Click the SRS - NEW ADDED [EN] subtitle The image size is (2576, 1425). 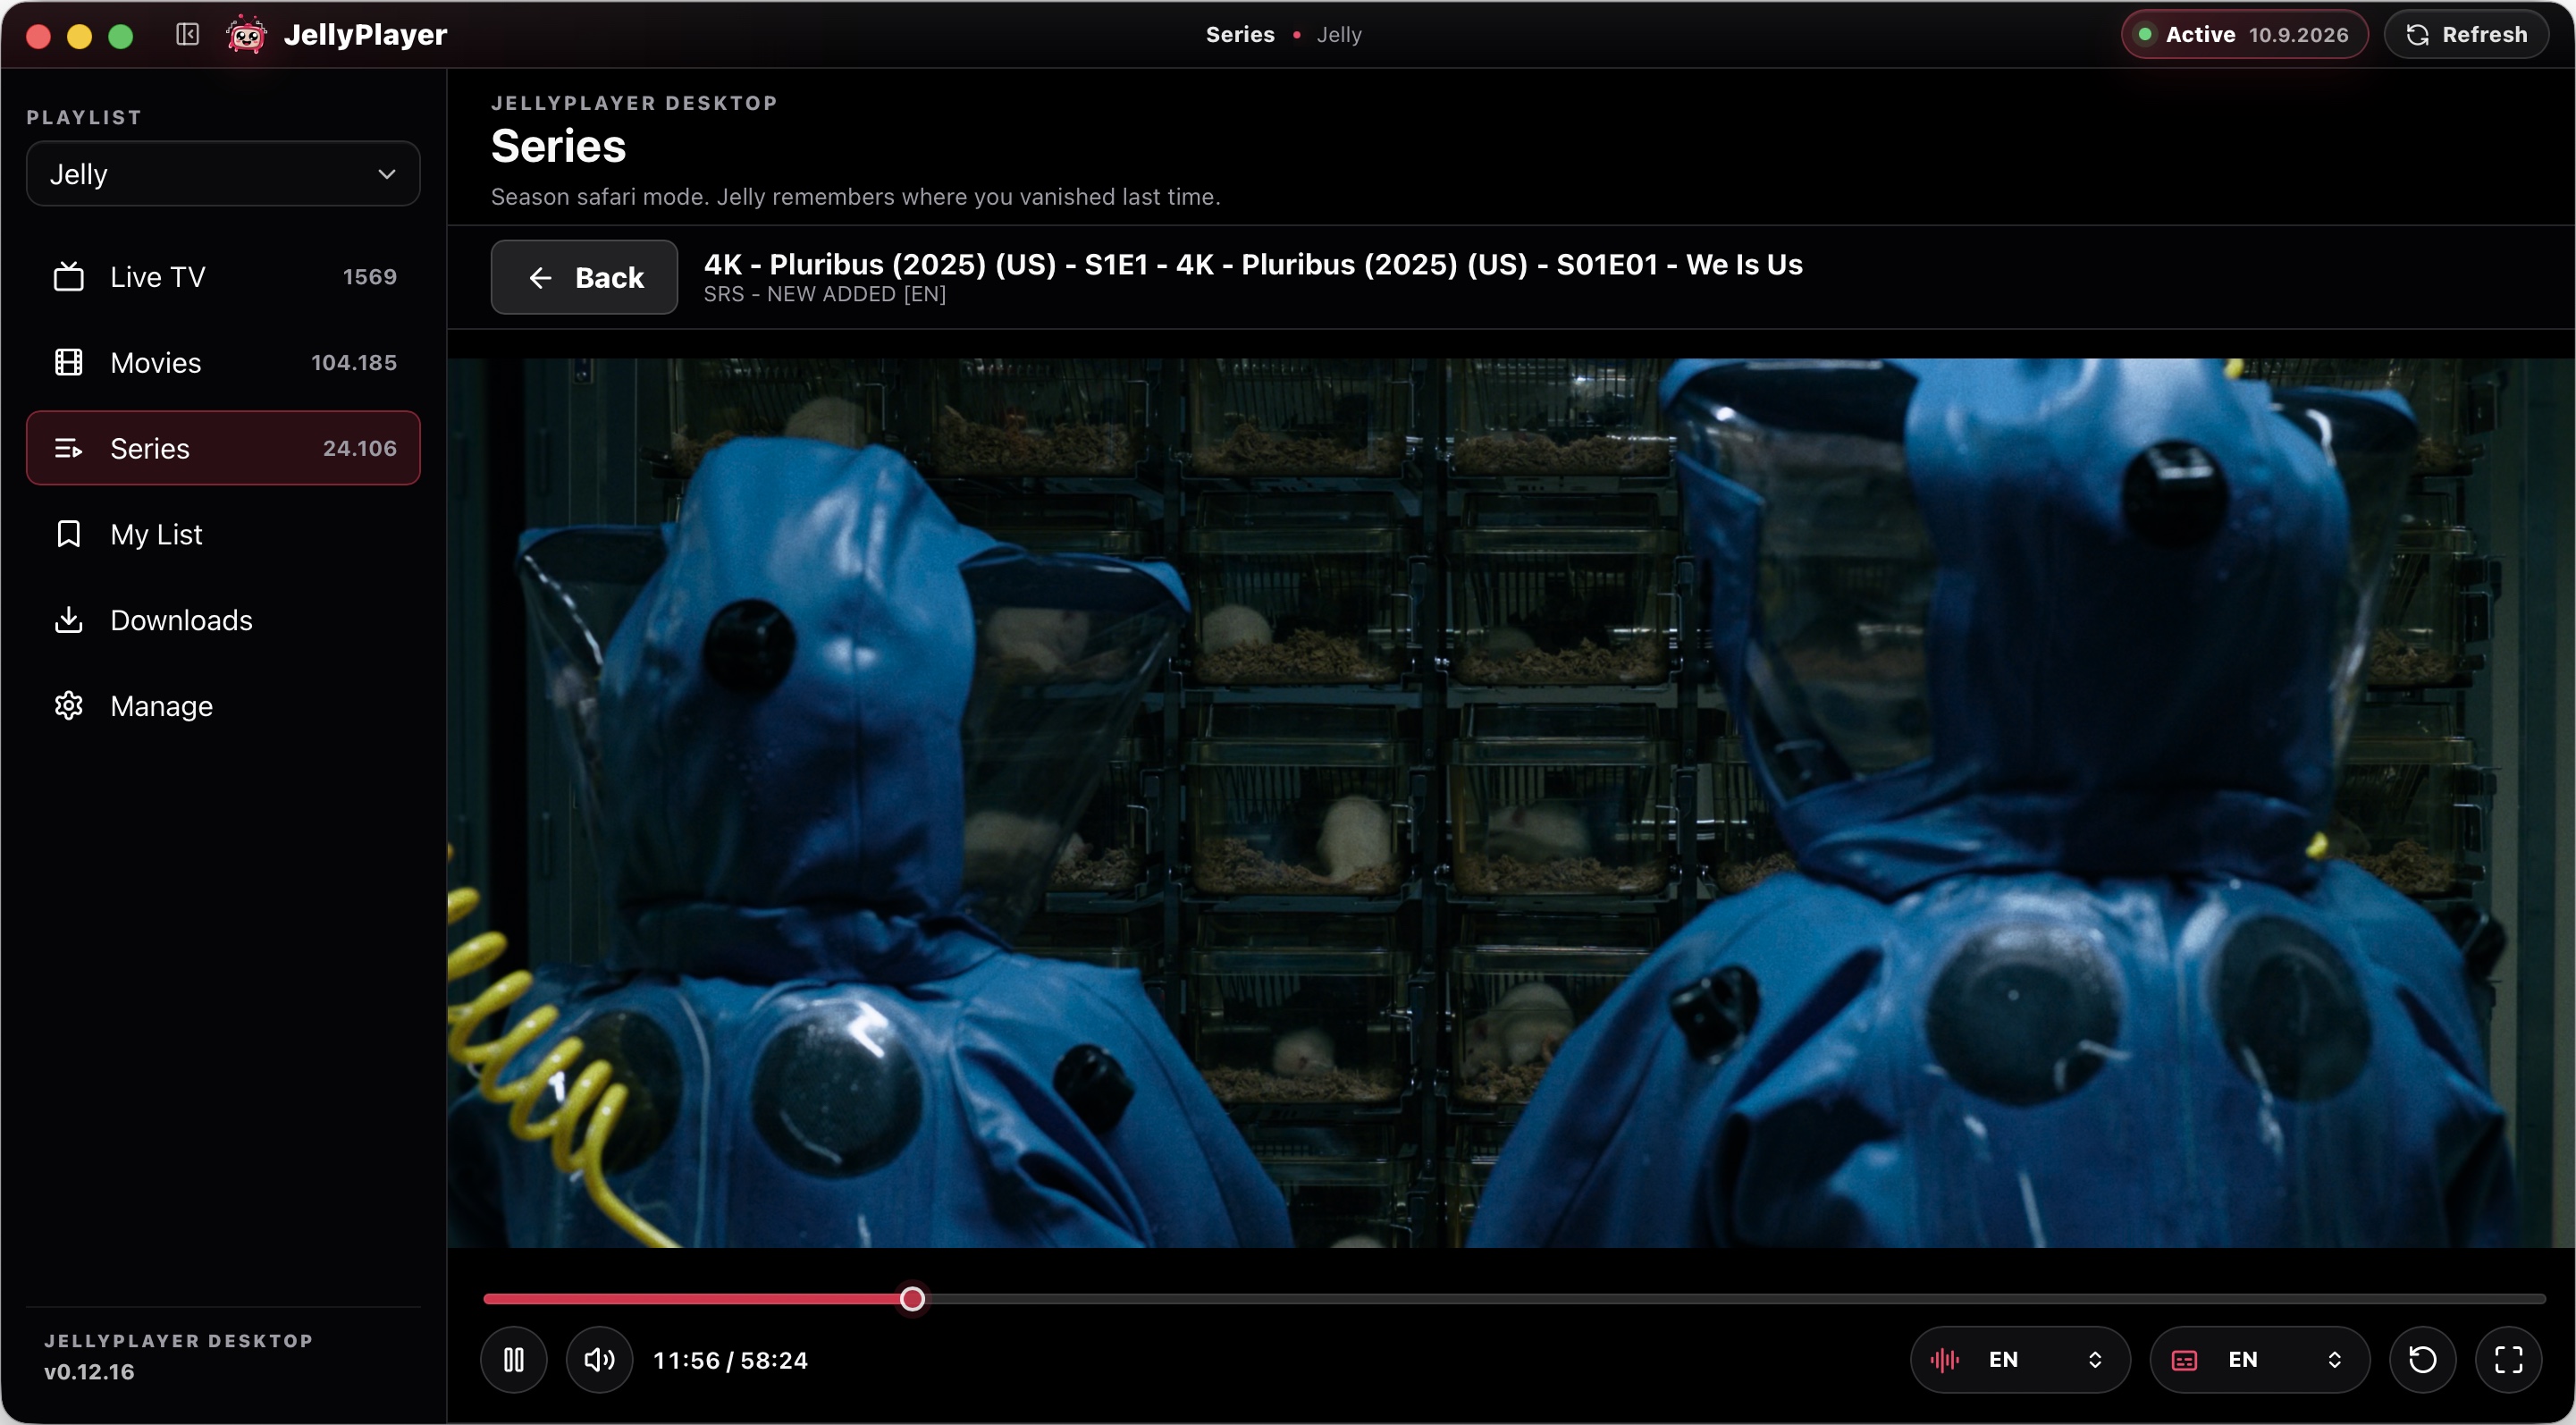[x=825, y=294]
